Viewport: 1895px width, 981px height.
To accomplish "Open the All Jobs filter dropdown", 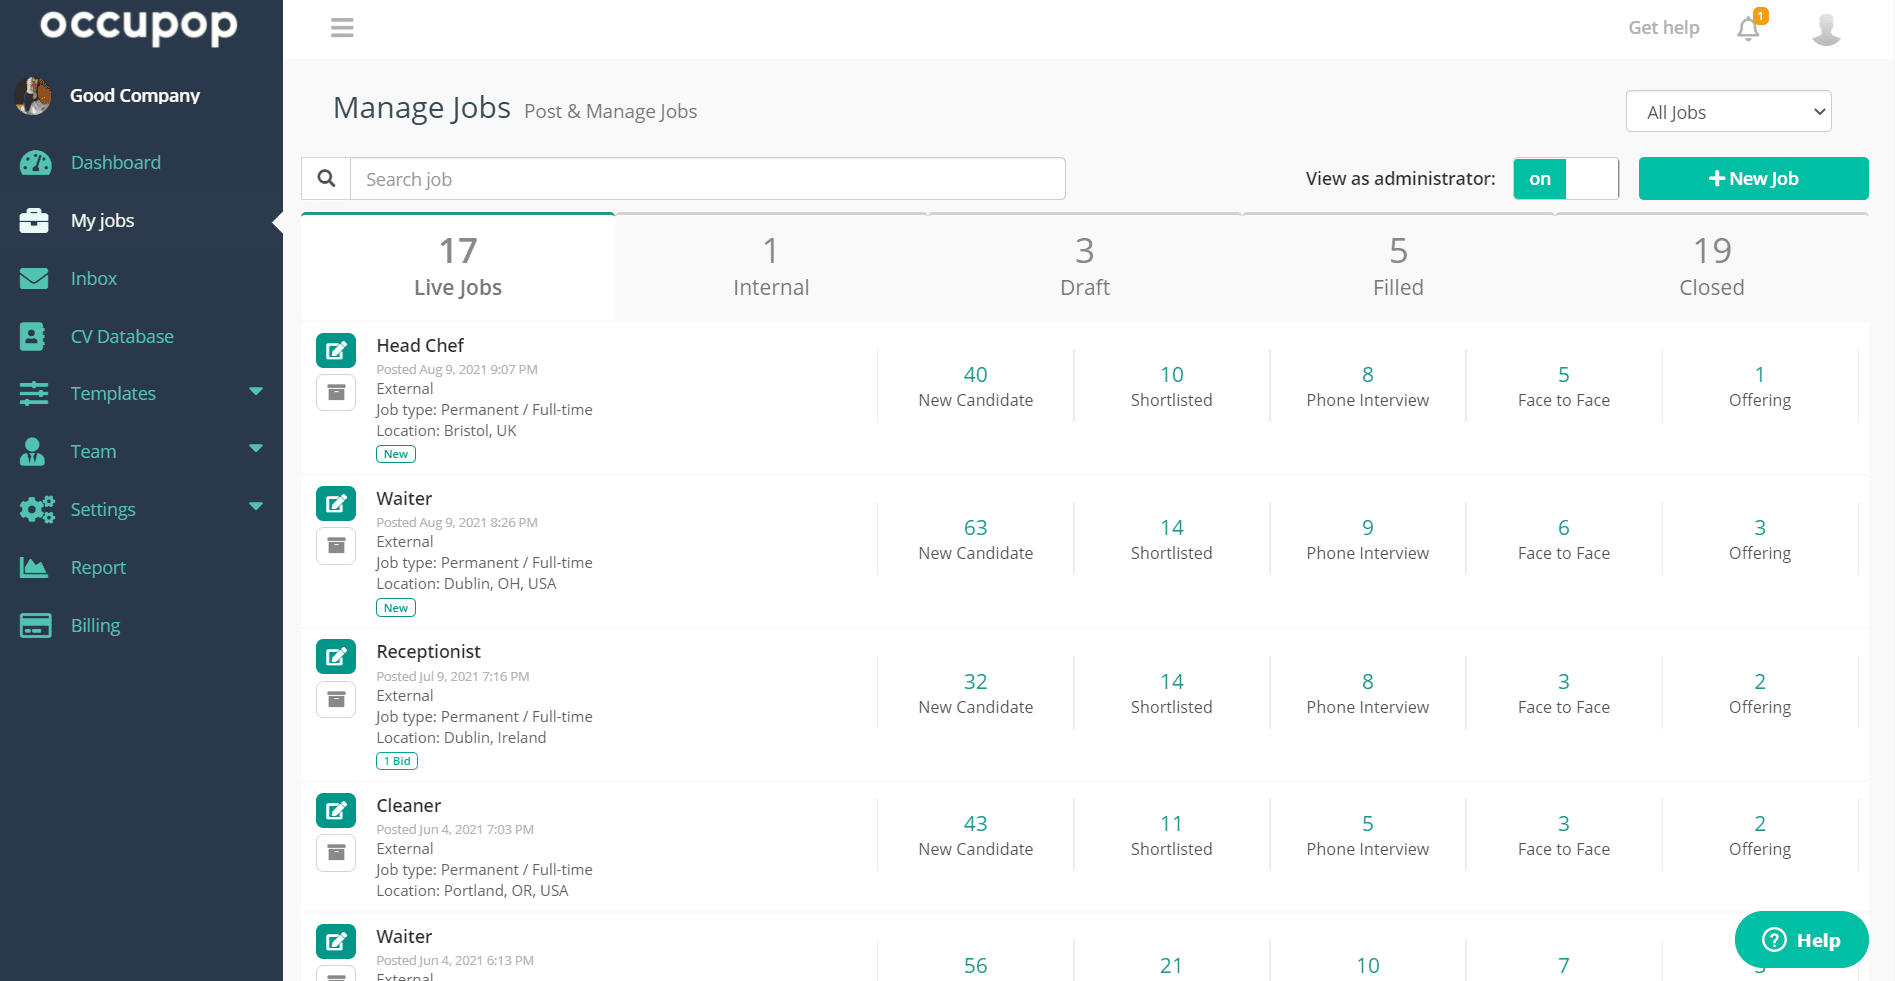I will 1728,111.
